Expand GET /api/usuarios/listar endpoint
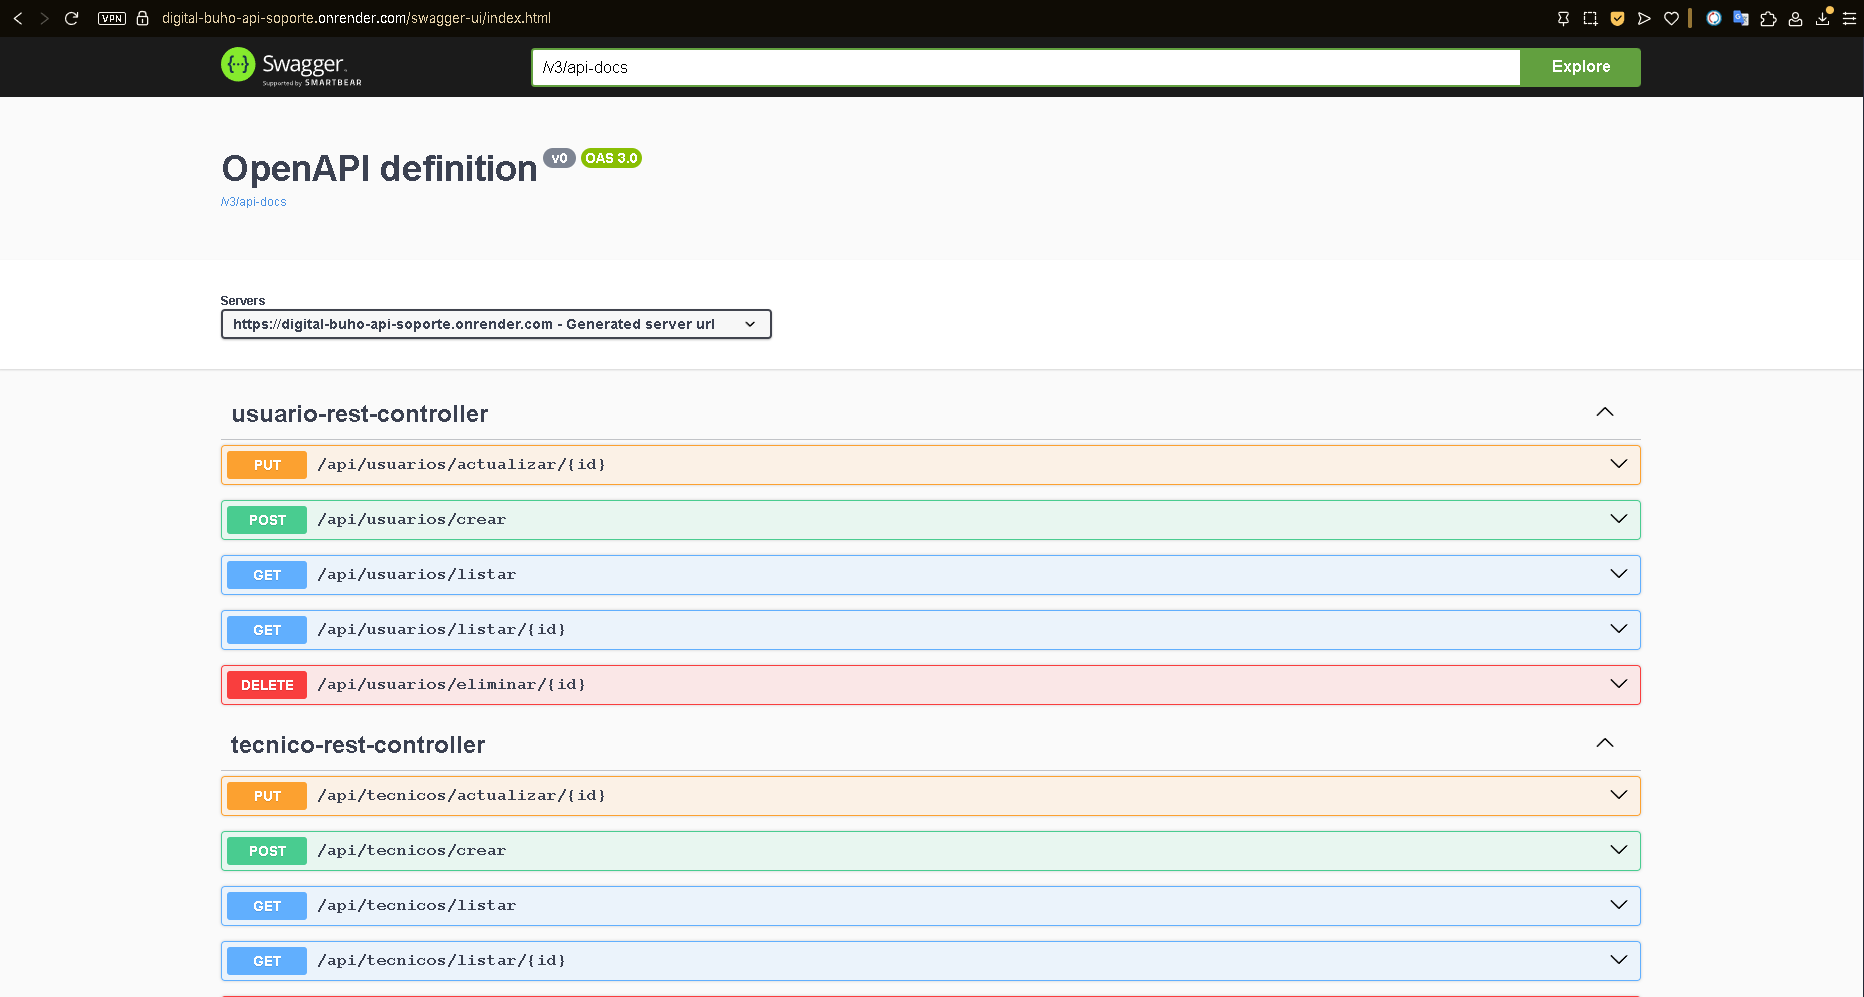 coord(931,575)
